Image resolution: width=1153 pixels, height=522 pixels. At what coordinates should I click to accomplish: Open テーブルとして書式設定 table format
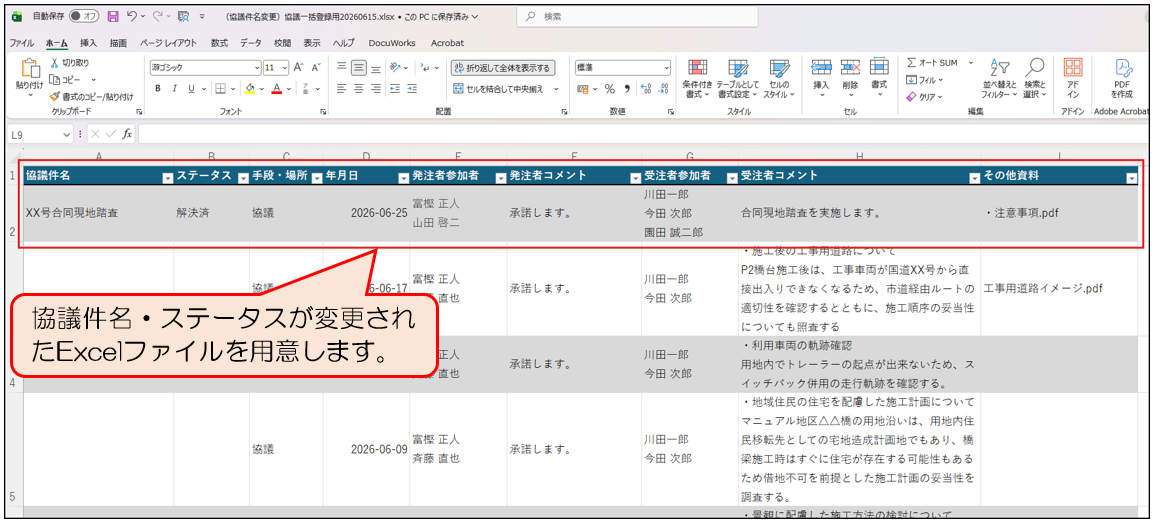click(738, 79)
